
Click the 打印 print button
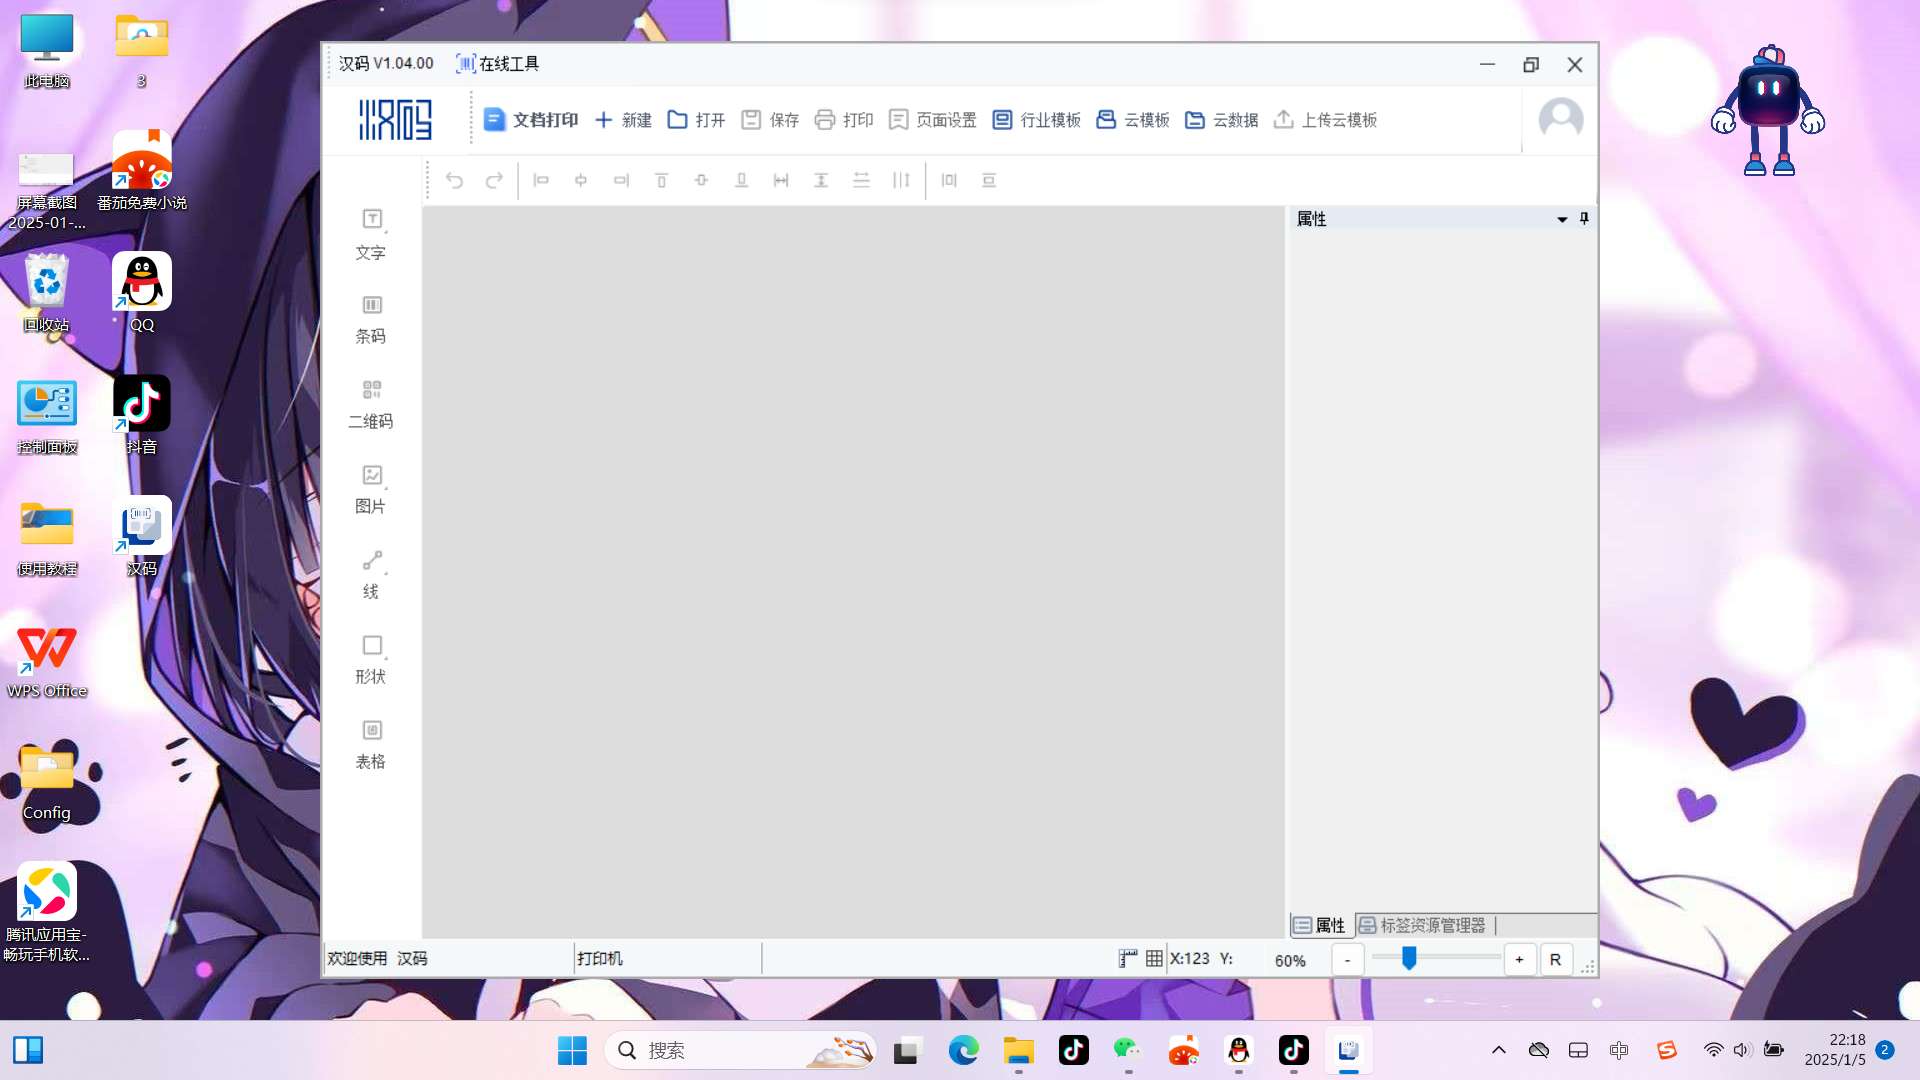[844, 120]
